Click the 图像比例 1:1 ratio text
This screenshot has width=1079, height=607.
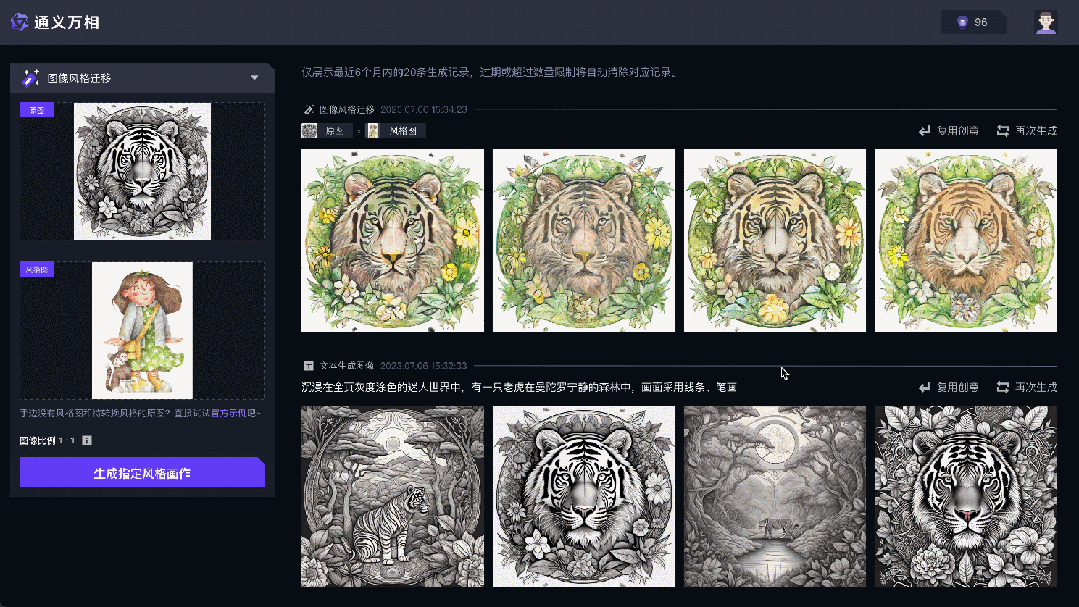tap(47, 440)
